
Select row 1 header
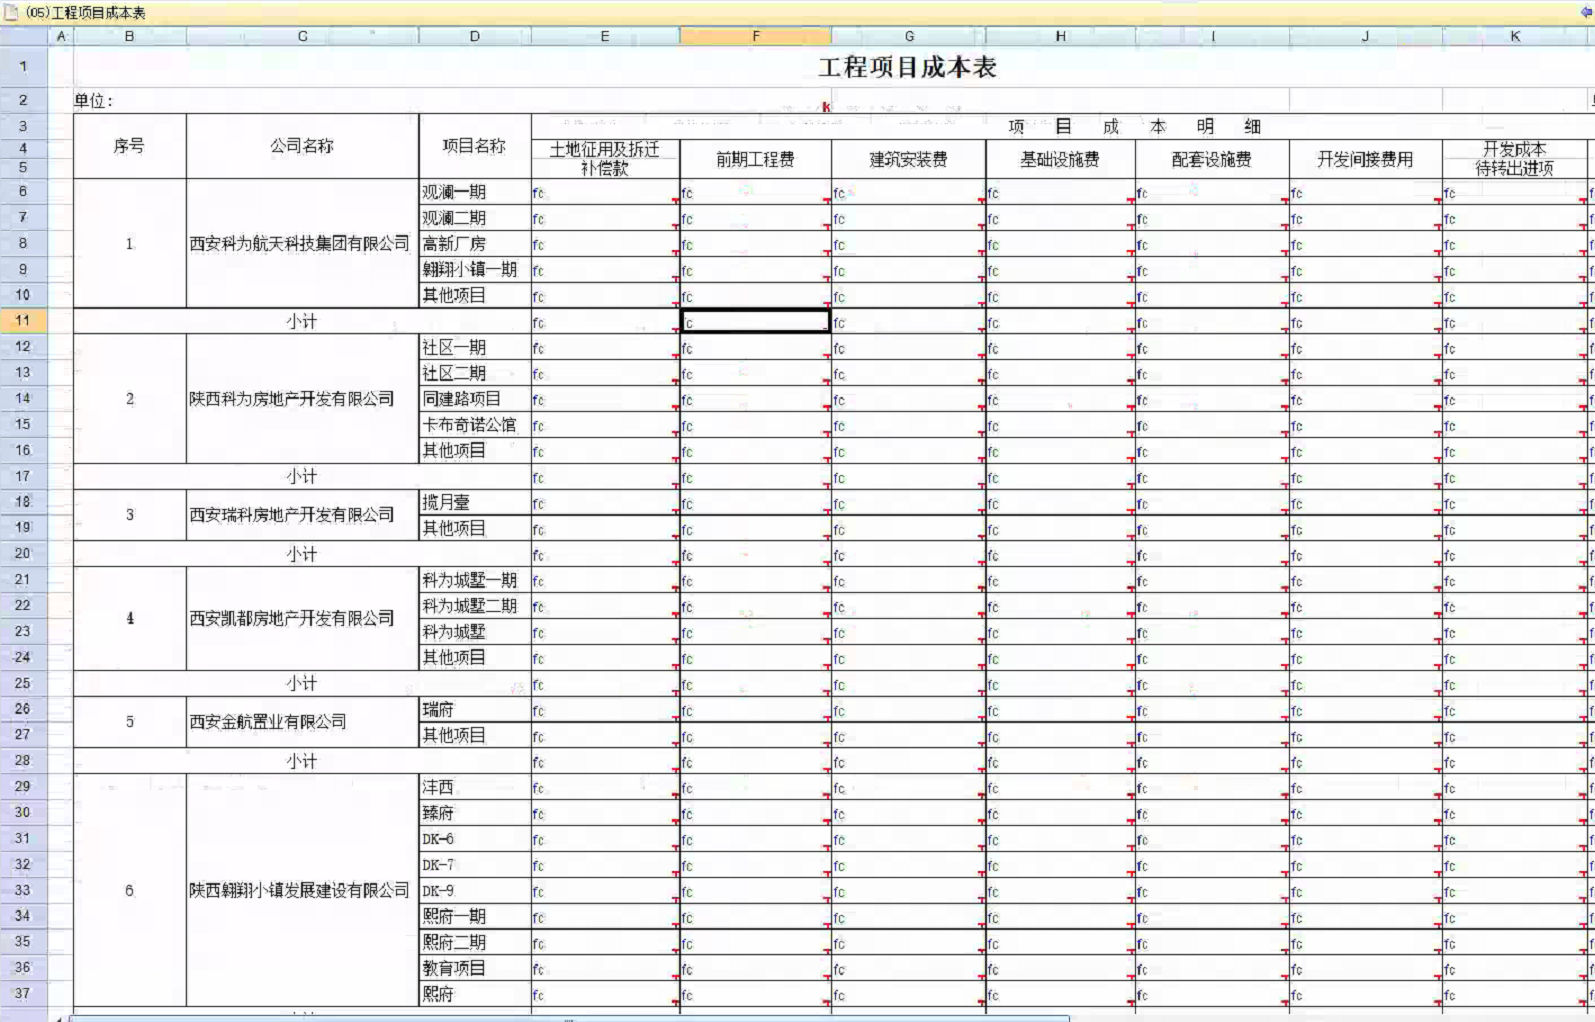(23, 67)
